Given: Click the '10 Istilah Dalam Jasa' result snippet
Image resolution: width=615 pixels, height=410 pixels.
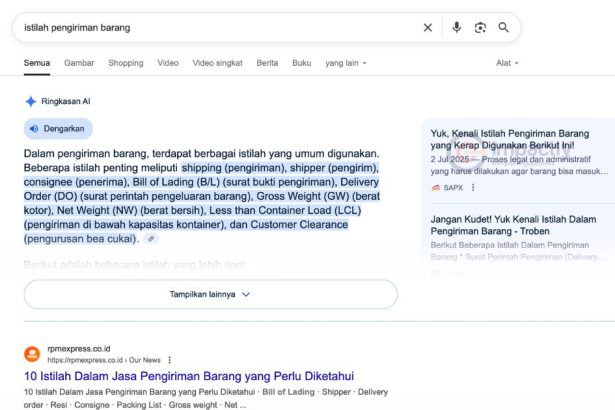Looking at the screenshot, I should [206, 398].
